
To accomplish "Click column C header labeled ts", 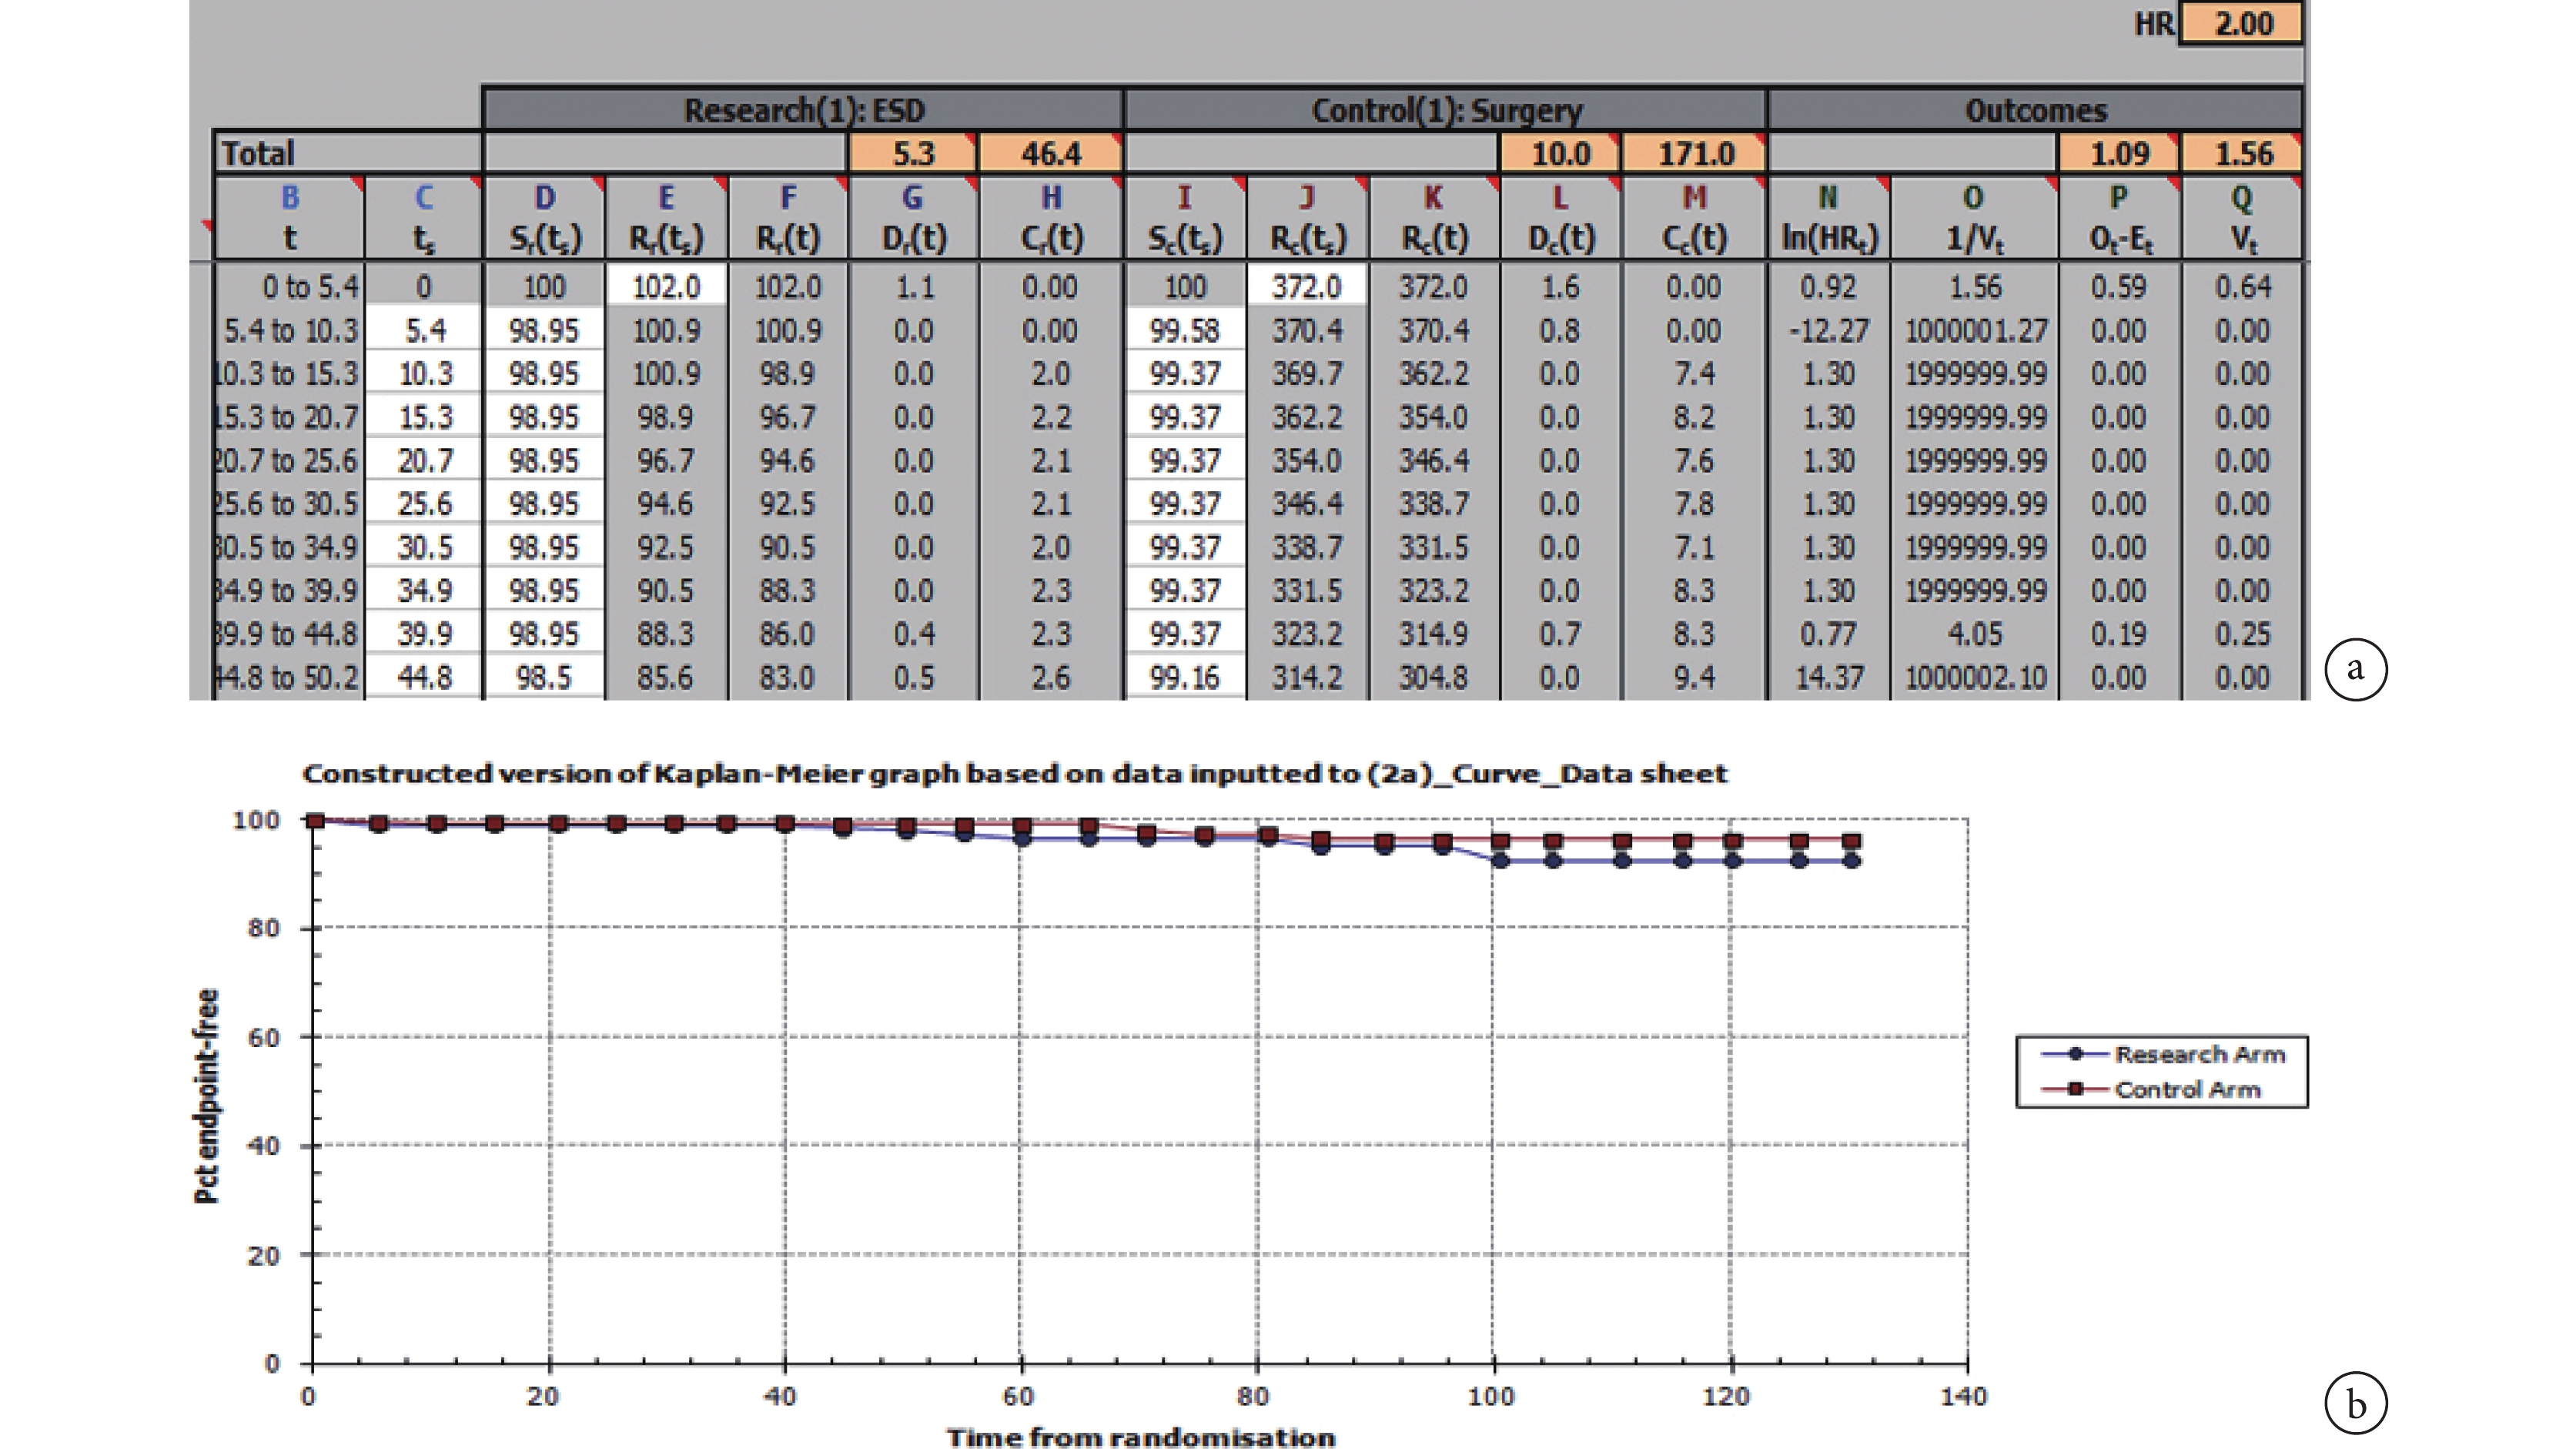I will 424,218.
